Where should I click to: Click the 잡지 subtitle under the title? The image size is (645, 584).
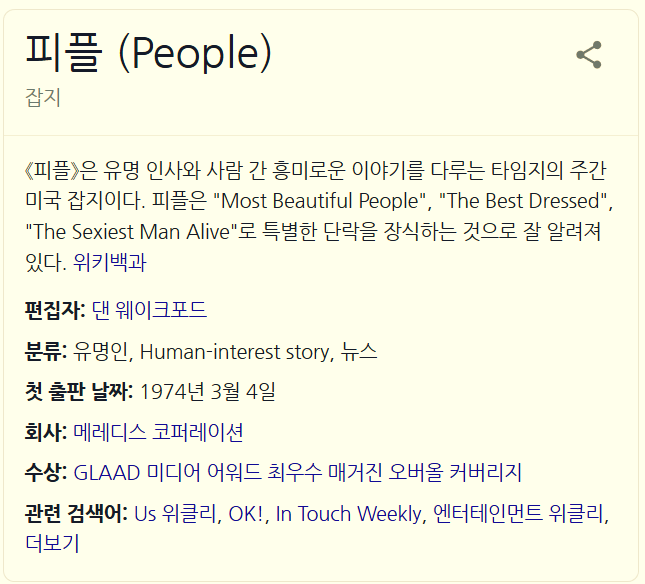pos(43,97)
